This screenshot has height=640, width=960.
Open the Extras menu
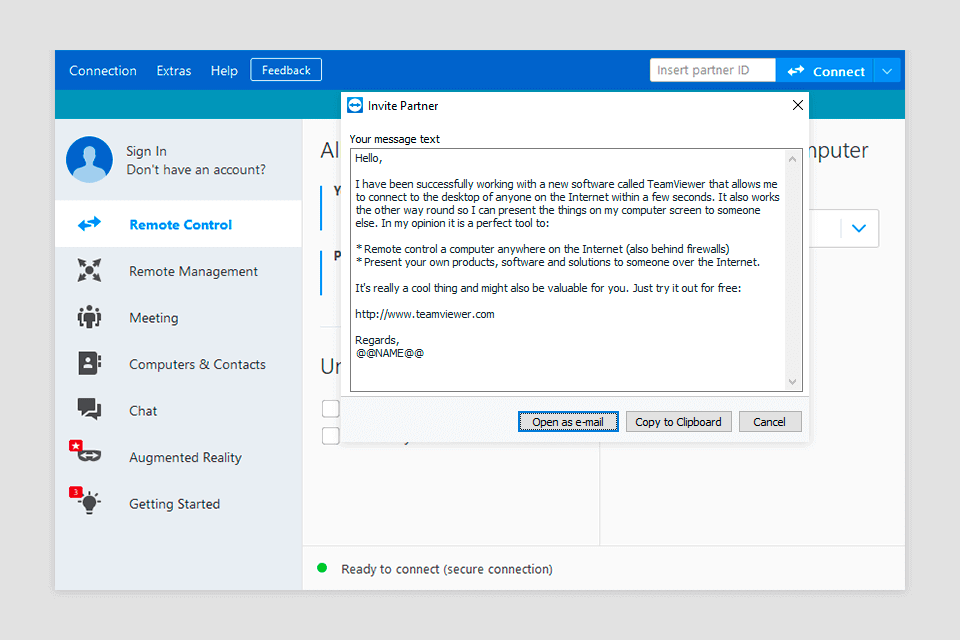tap(174, 70)
